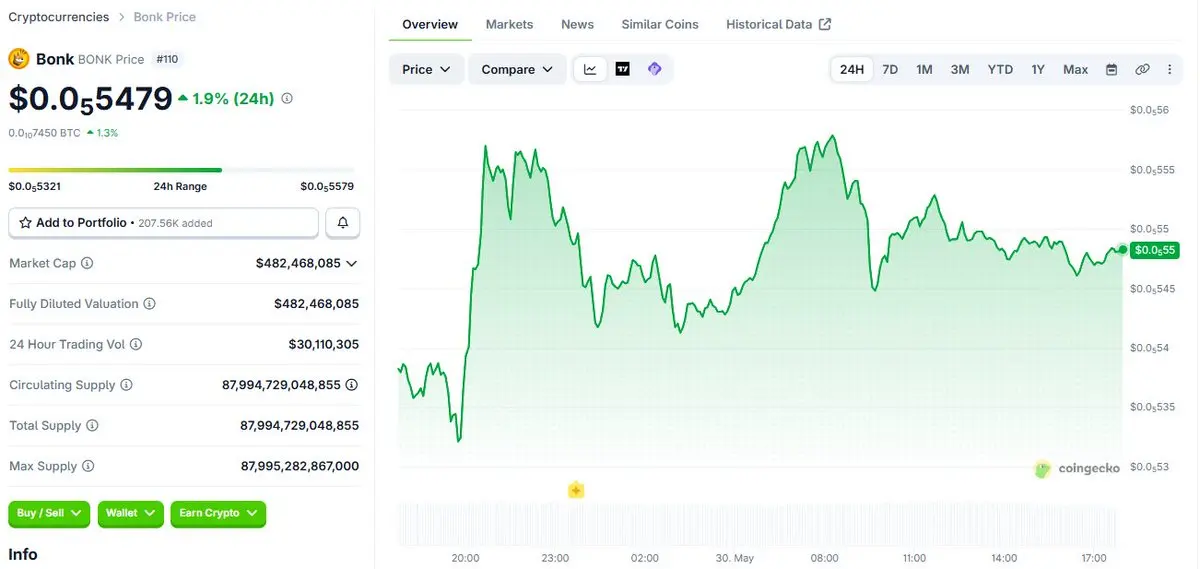Click the yellow event marker on chart

click(576, 490)
